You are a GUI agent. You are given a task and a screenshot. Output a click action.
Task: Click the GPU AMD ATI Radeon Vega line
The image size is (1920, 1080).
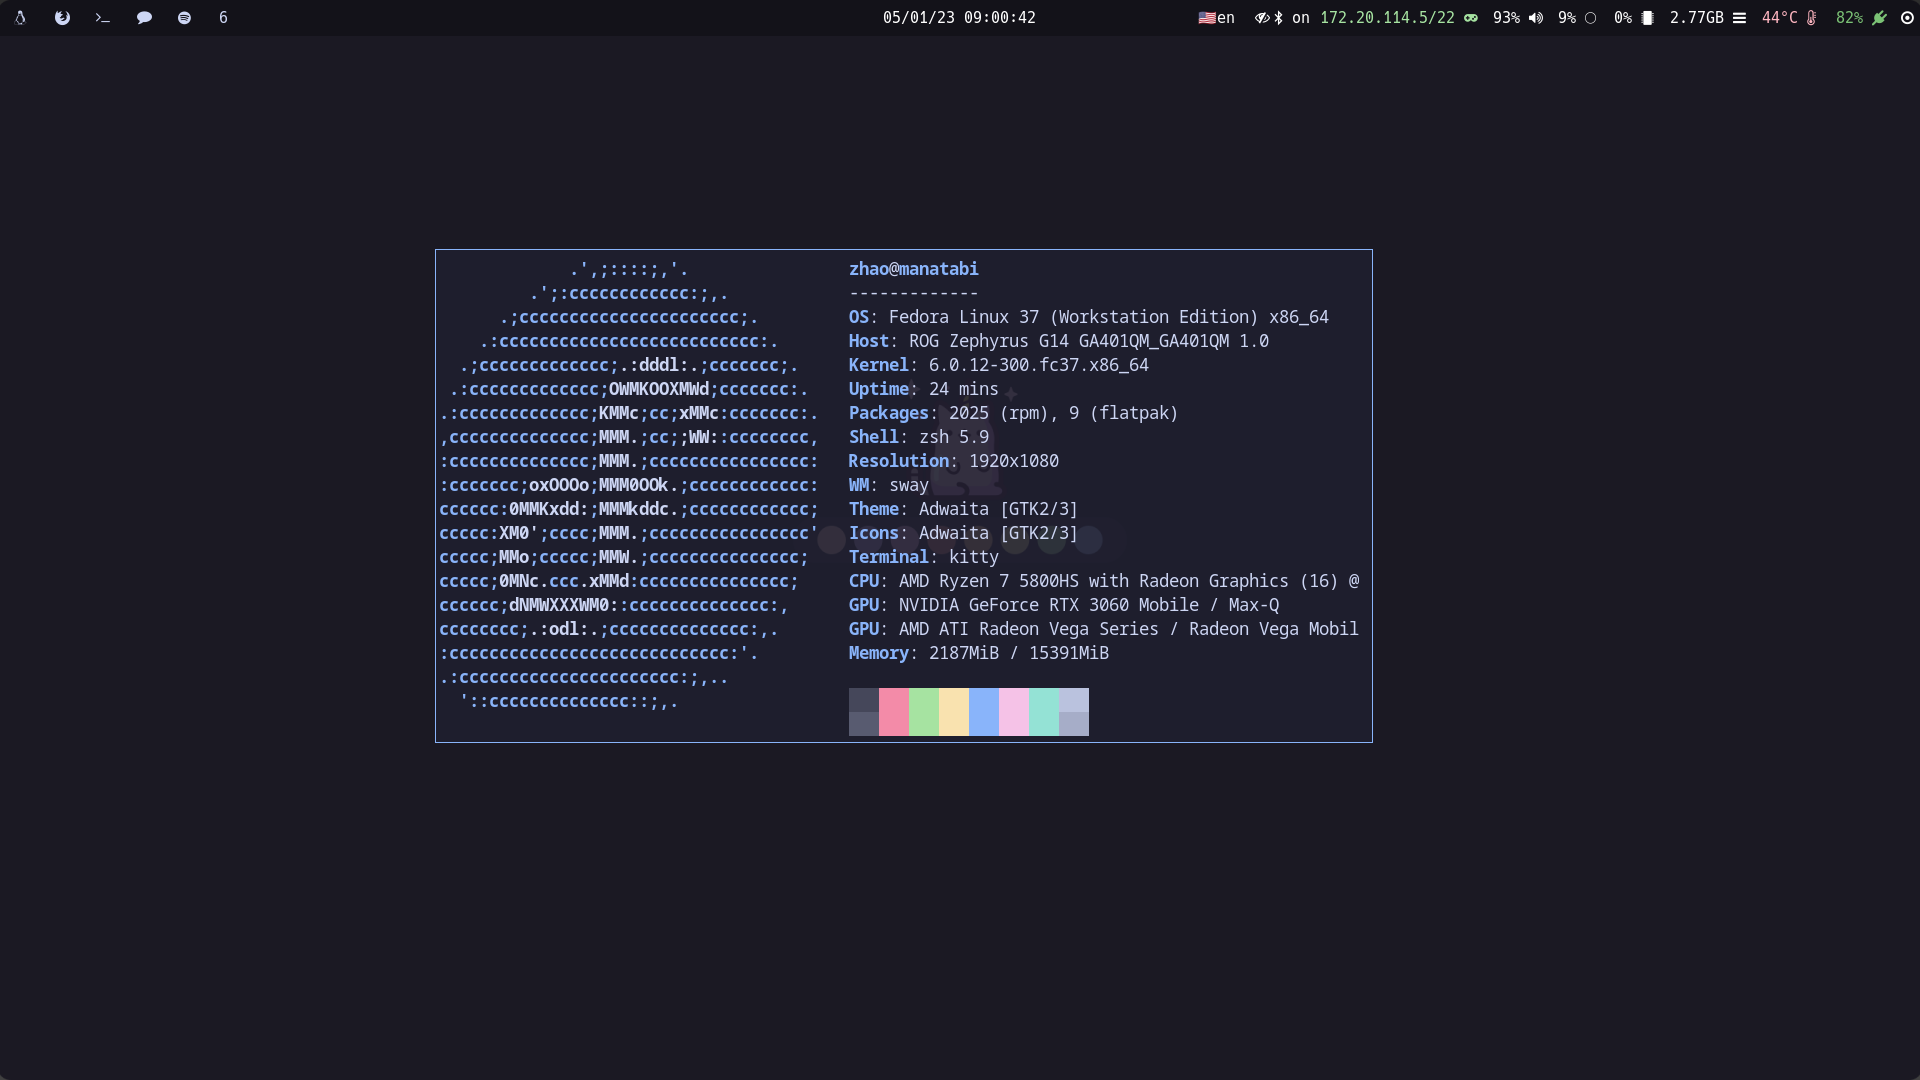pyautogui.click(x=1104, y=629)
